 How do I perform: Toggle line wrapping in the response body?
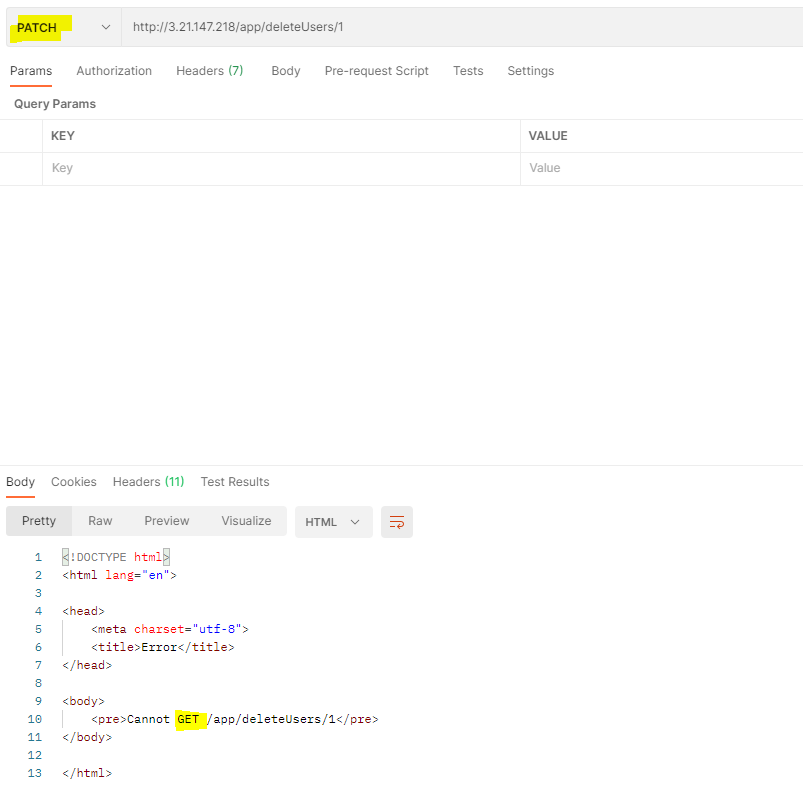tap(396, 521)
